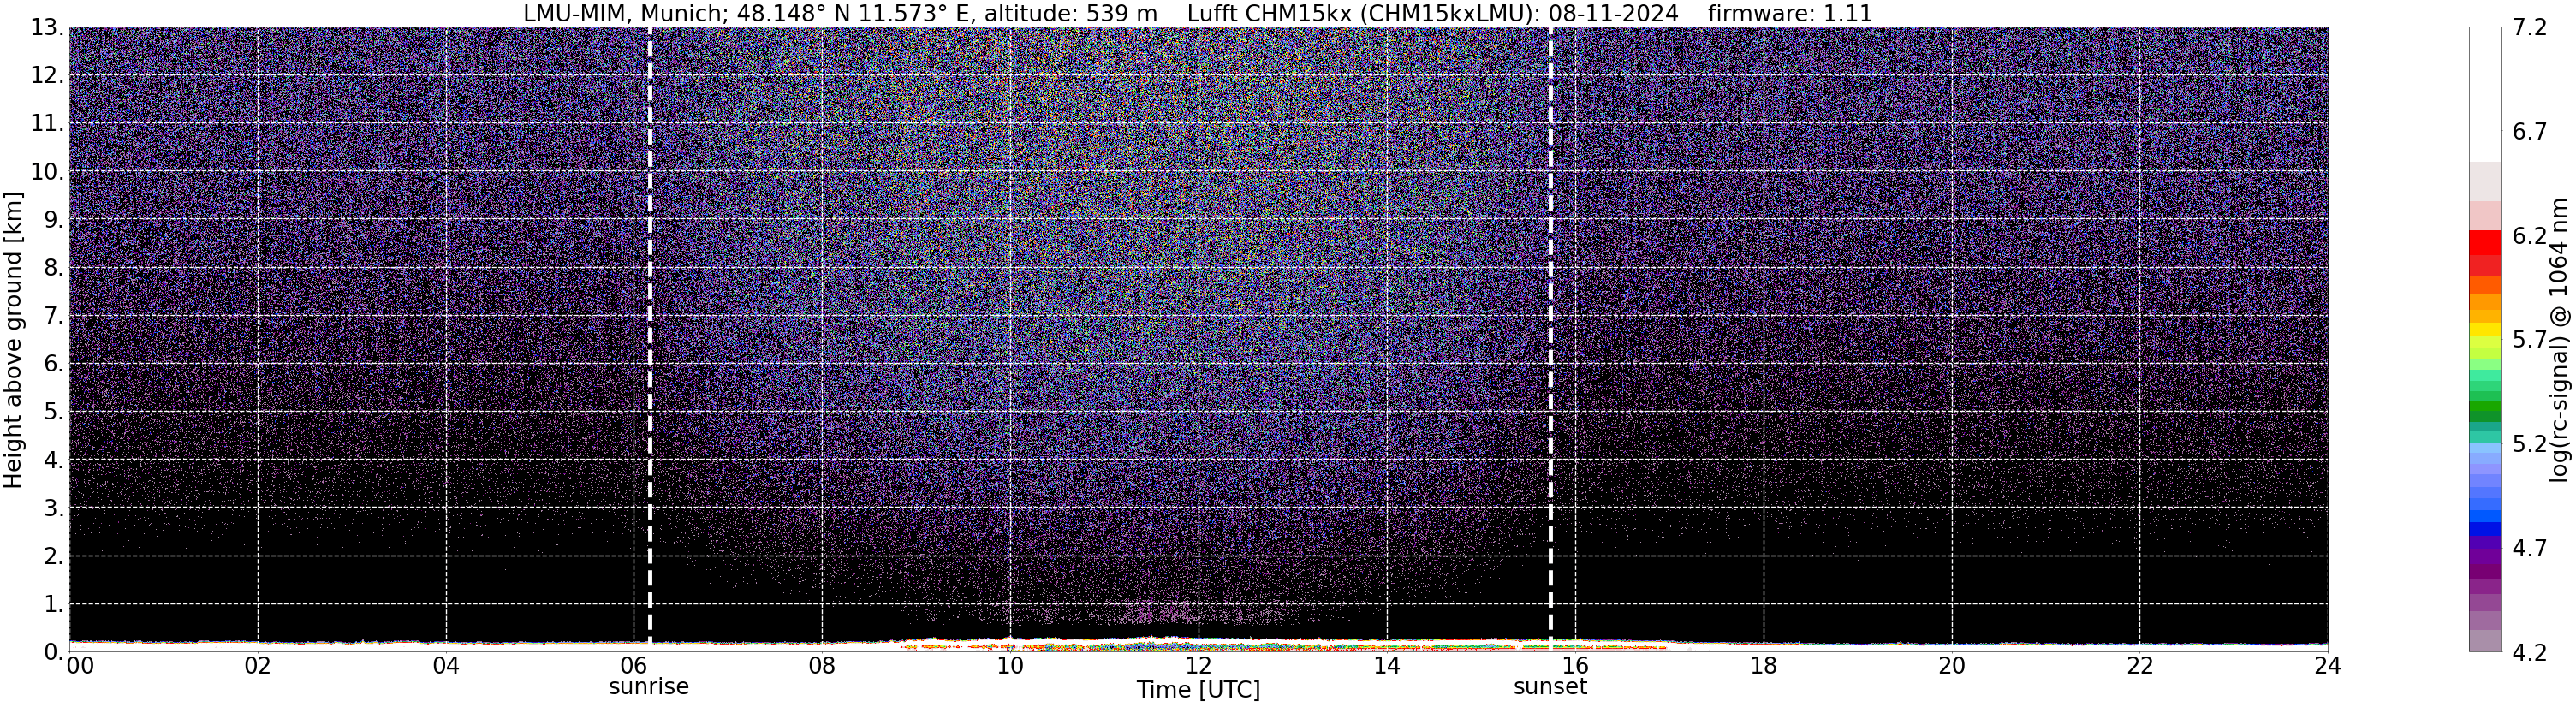Click x-axis tick label 08
This screenshot has width=2576, height=707.
(x=822, y=666)
